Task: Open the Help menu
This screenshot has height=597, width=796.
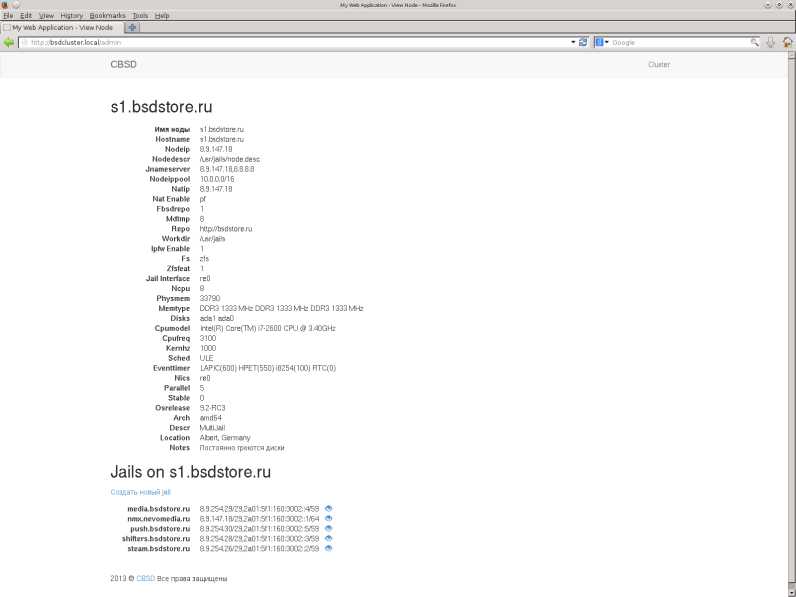Action: (x=162, y=16)
